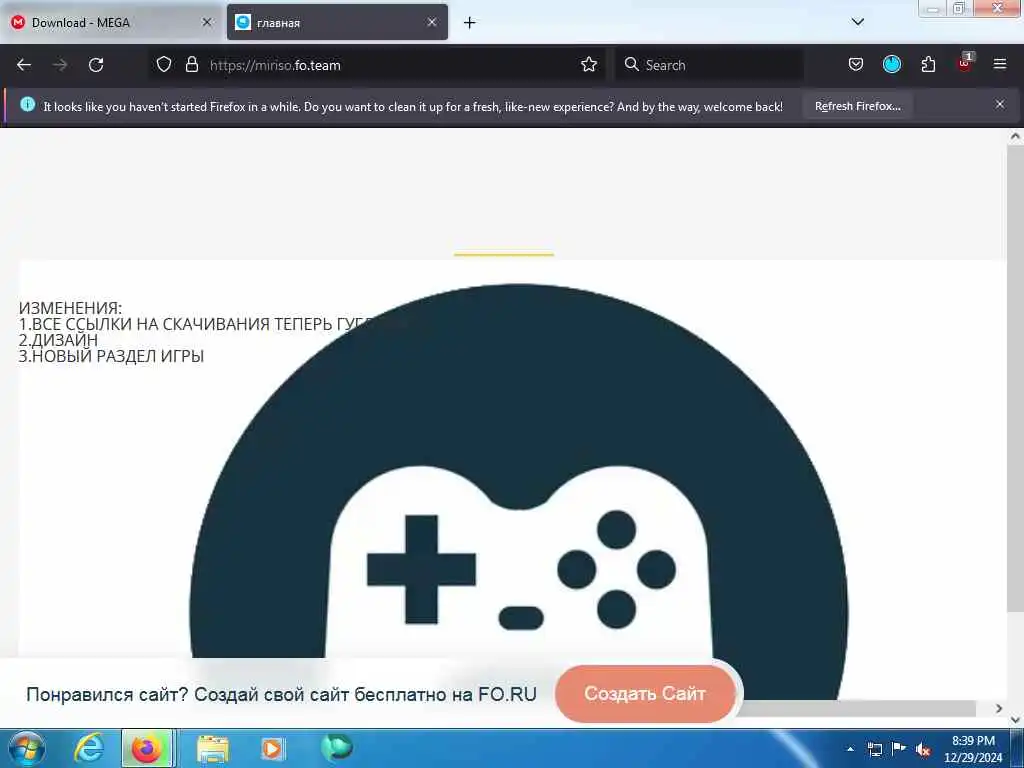Click the page scroll up arrow

pyautogui.click(x=1015, y=136)
